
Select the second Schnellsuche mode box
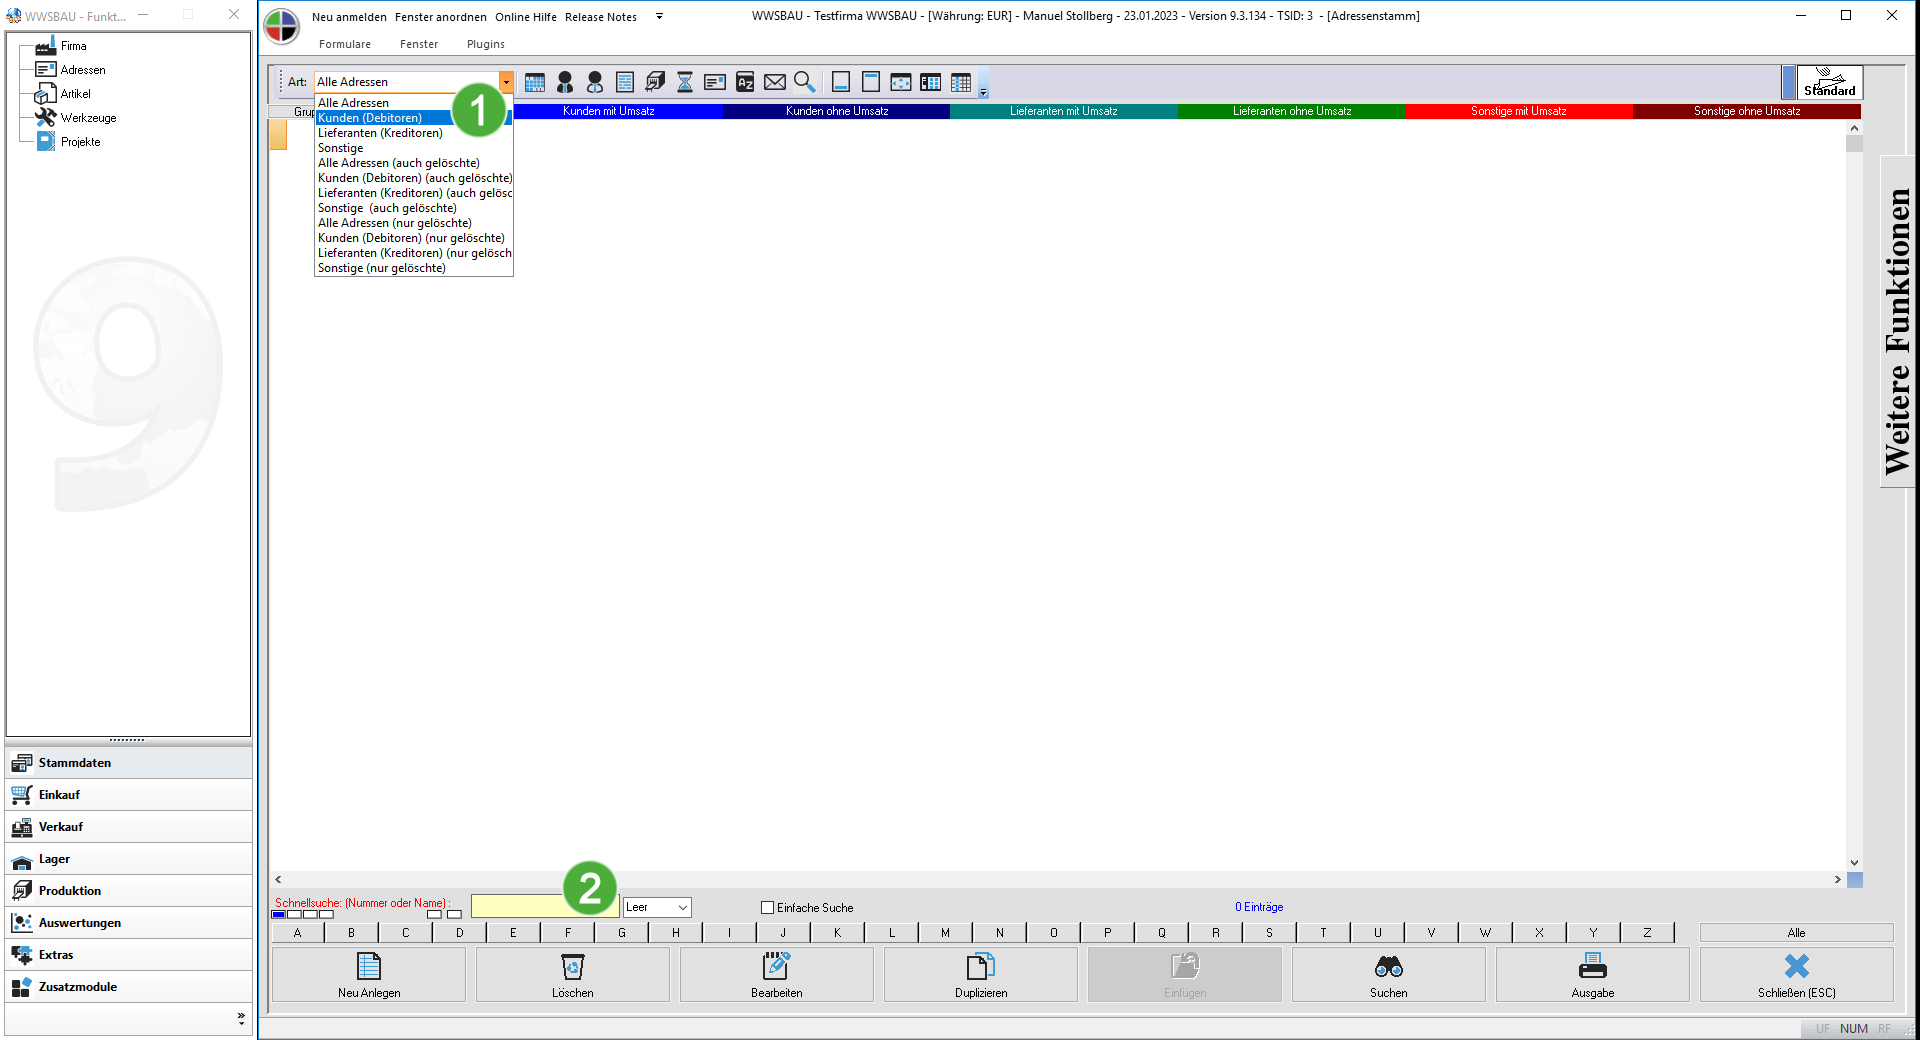point(295,914)
